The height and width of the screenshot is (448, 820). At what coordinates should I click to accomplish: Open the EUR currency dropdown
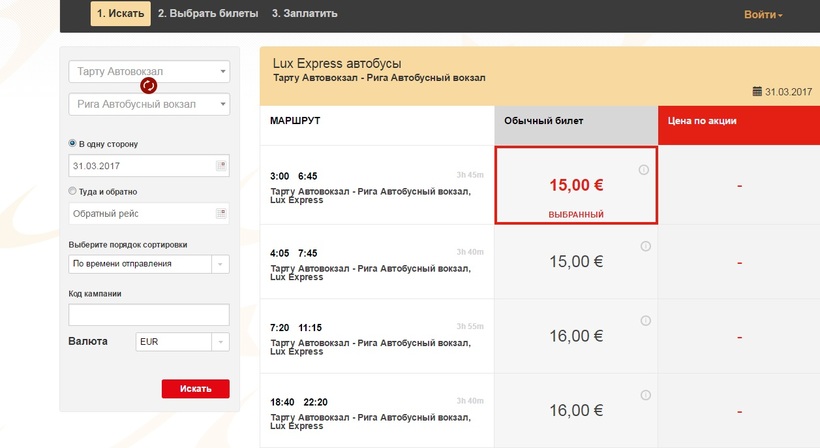[220, 342]
